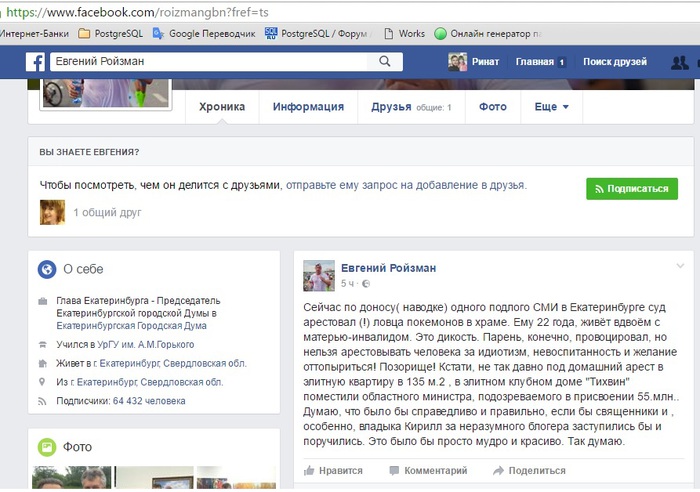Click the post privacy globe icon
700x492 pixels.
(366, 284)
